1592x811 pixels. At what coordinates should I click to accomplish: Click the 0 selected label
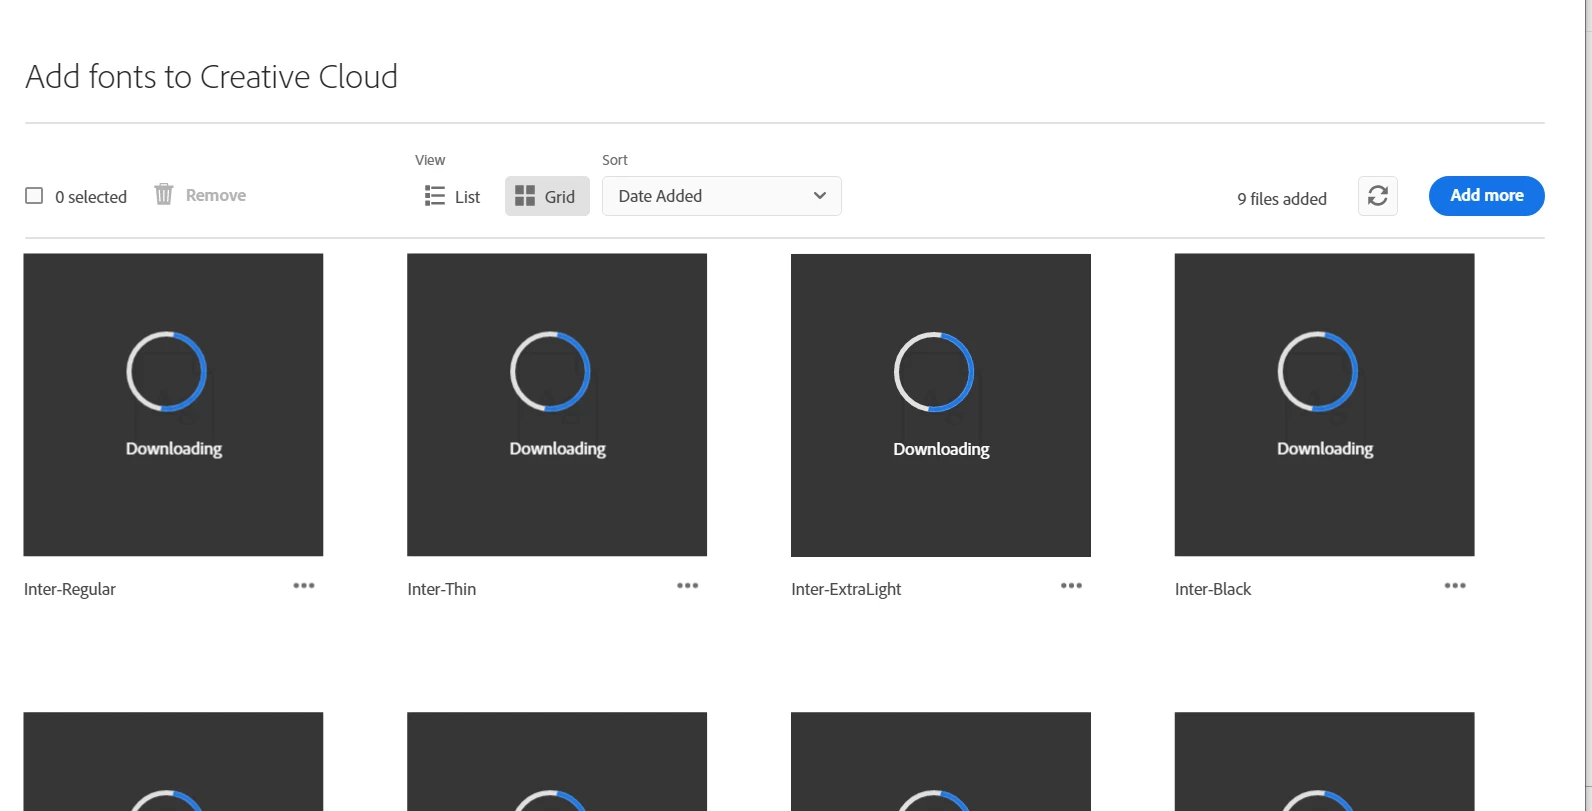[x=91, y=197]
